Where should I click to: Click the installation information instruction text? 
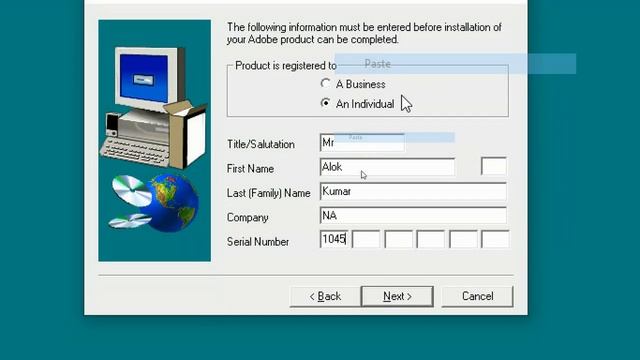(x=364, y=33)
